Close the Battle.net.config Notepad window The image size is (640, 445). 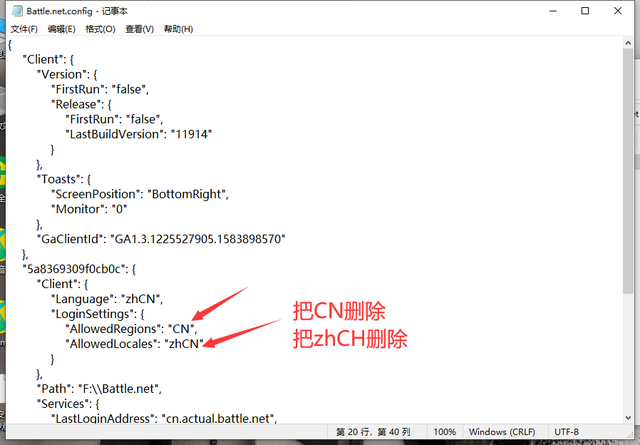click(x=618, y=11)
